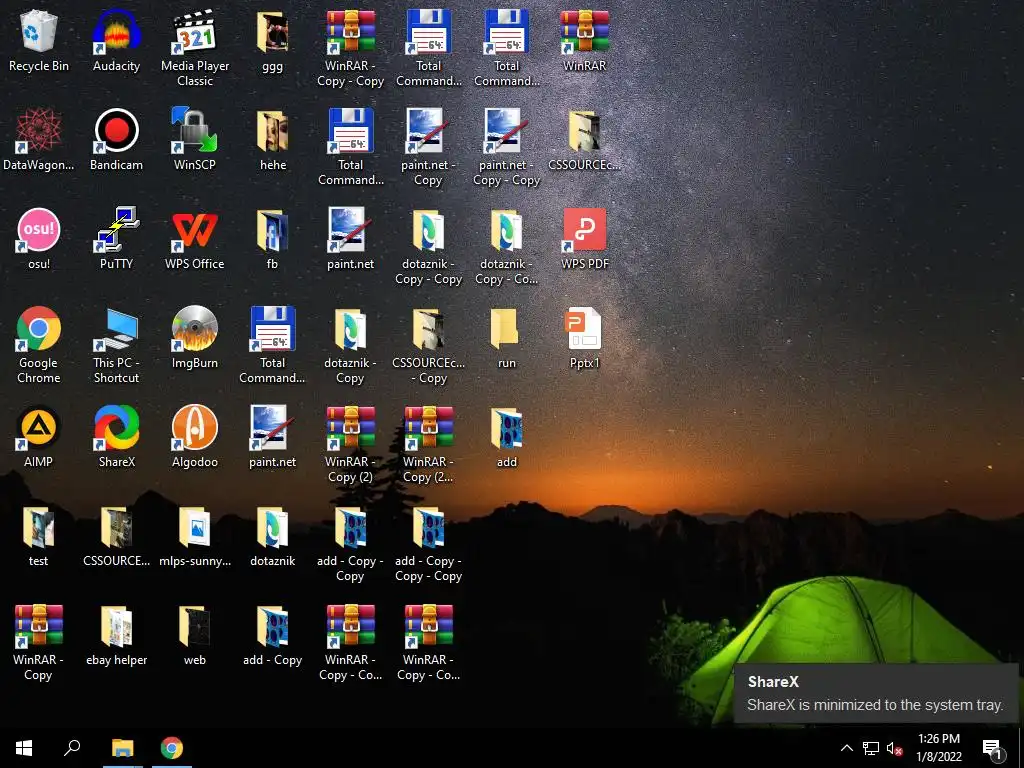Open network status tray icon
The width and height of the screenshot is (1024, 768).
(871, 748)
